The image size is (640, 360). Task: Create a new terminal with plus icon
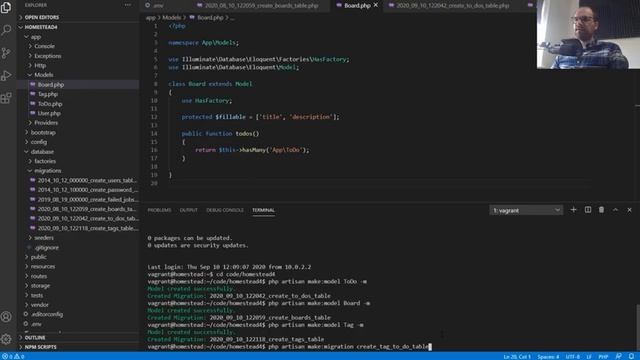573,210
